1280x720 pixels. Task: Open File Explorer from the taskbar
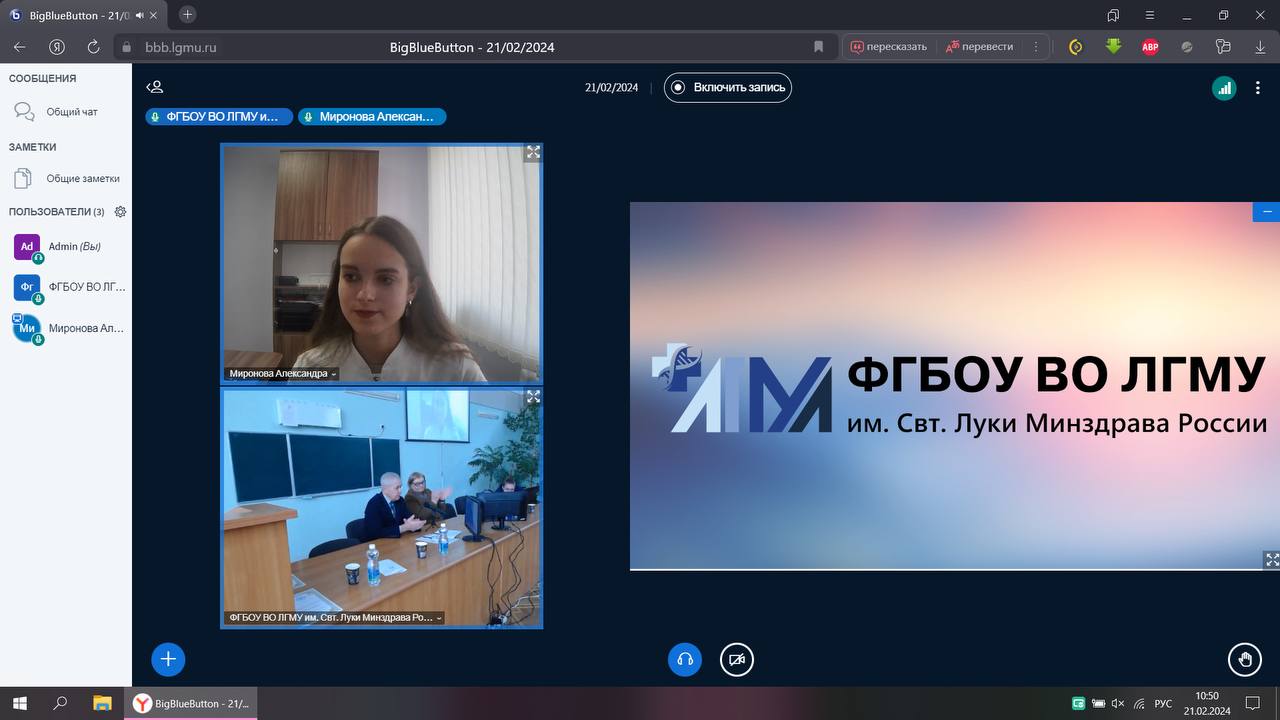pos(102,703)
